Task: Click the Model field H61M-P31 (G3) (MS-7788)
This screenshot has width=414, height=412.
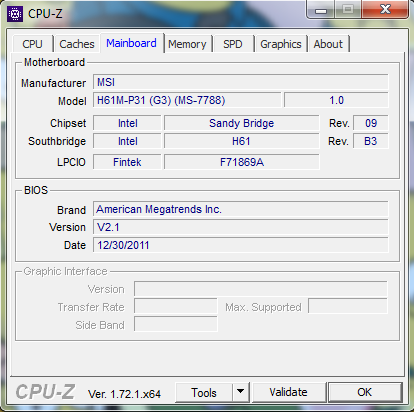Action: tap(187, 100)
